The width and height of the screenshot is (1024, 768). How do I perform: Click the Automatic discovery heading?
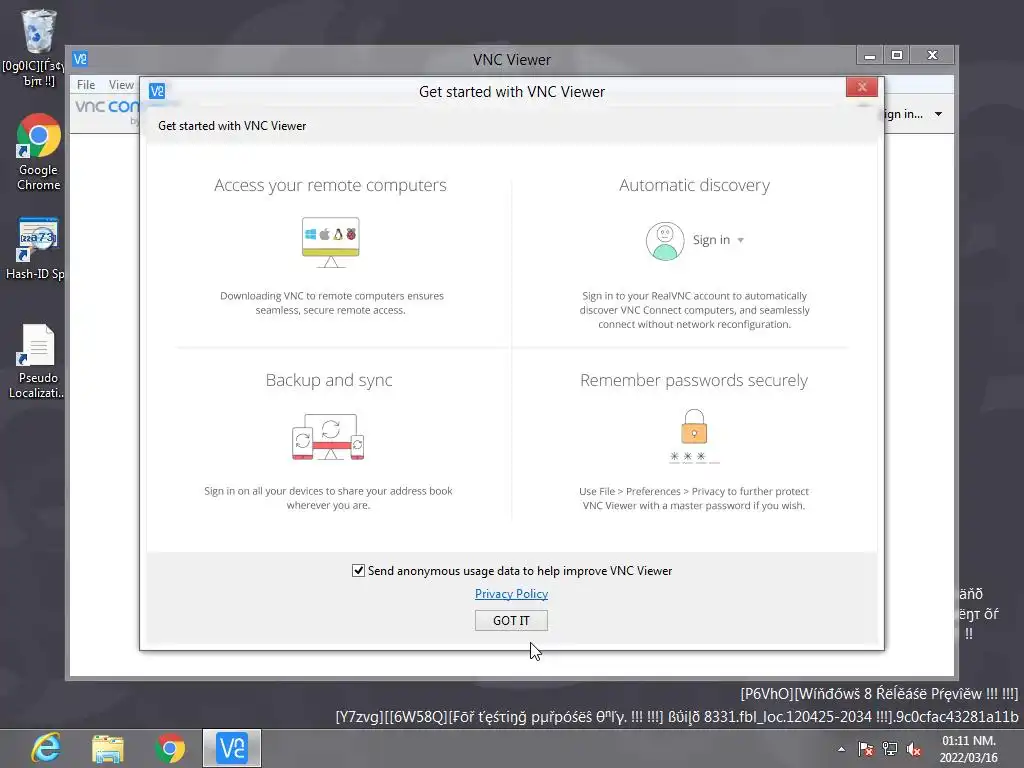click(x=694, y=185)
